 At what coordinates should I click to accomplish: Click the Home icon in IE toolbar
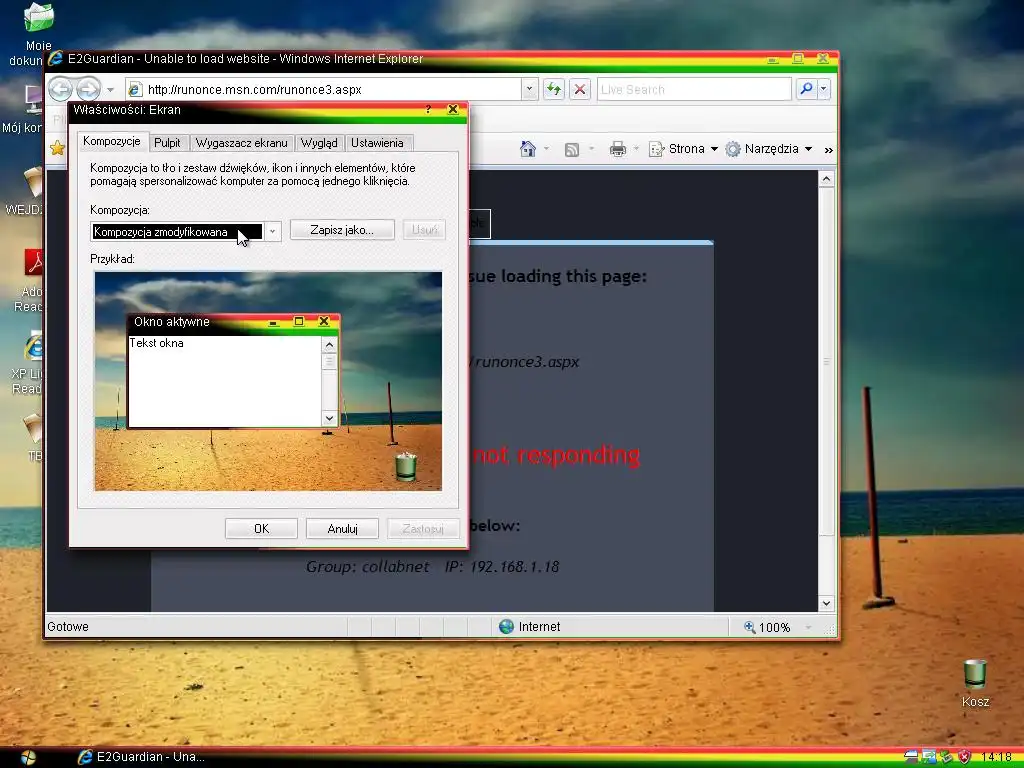(x=528, y=149)
